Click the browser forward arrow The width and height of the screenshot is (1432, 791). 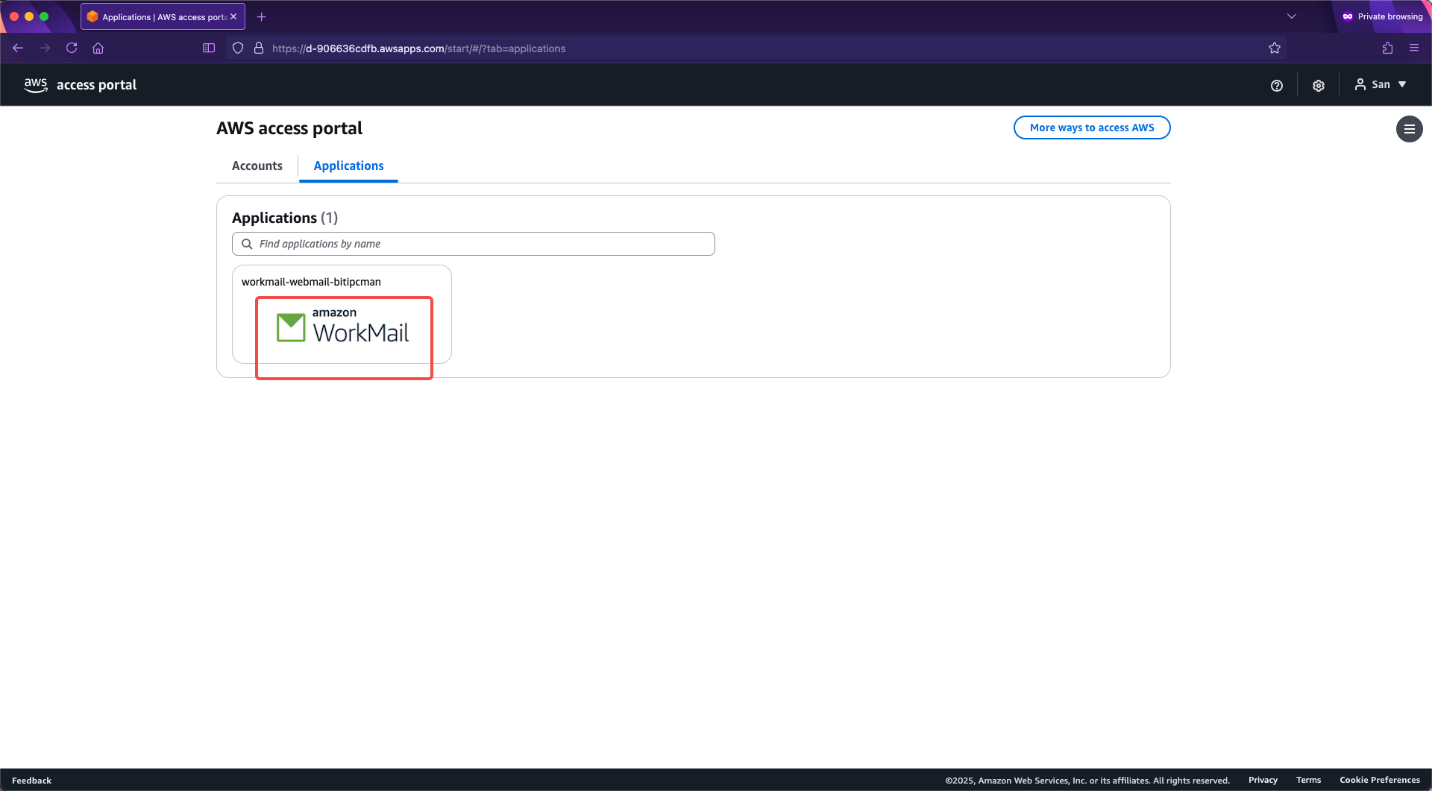(44, 48)
